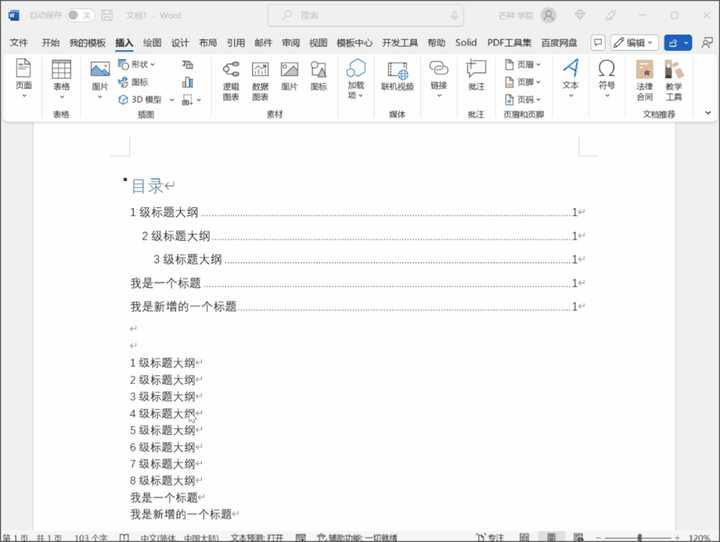720x542 pixels.
Task: Click the blue Share button
Action: 678,43
